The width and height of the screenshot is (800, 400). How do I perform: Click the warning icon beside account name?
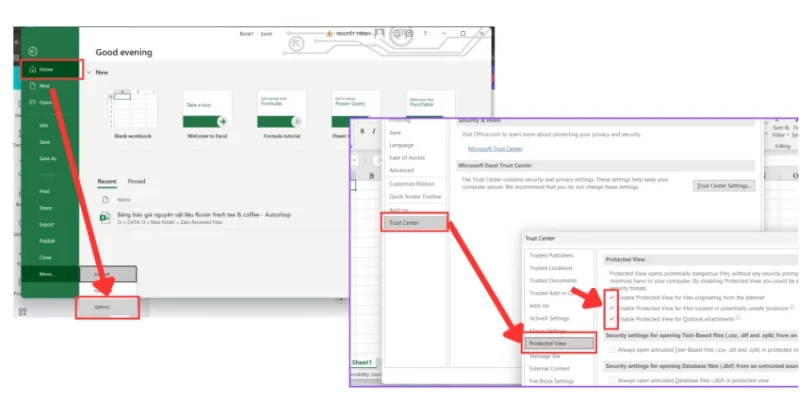pyautogui.click(x=330, y=34)
